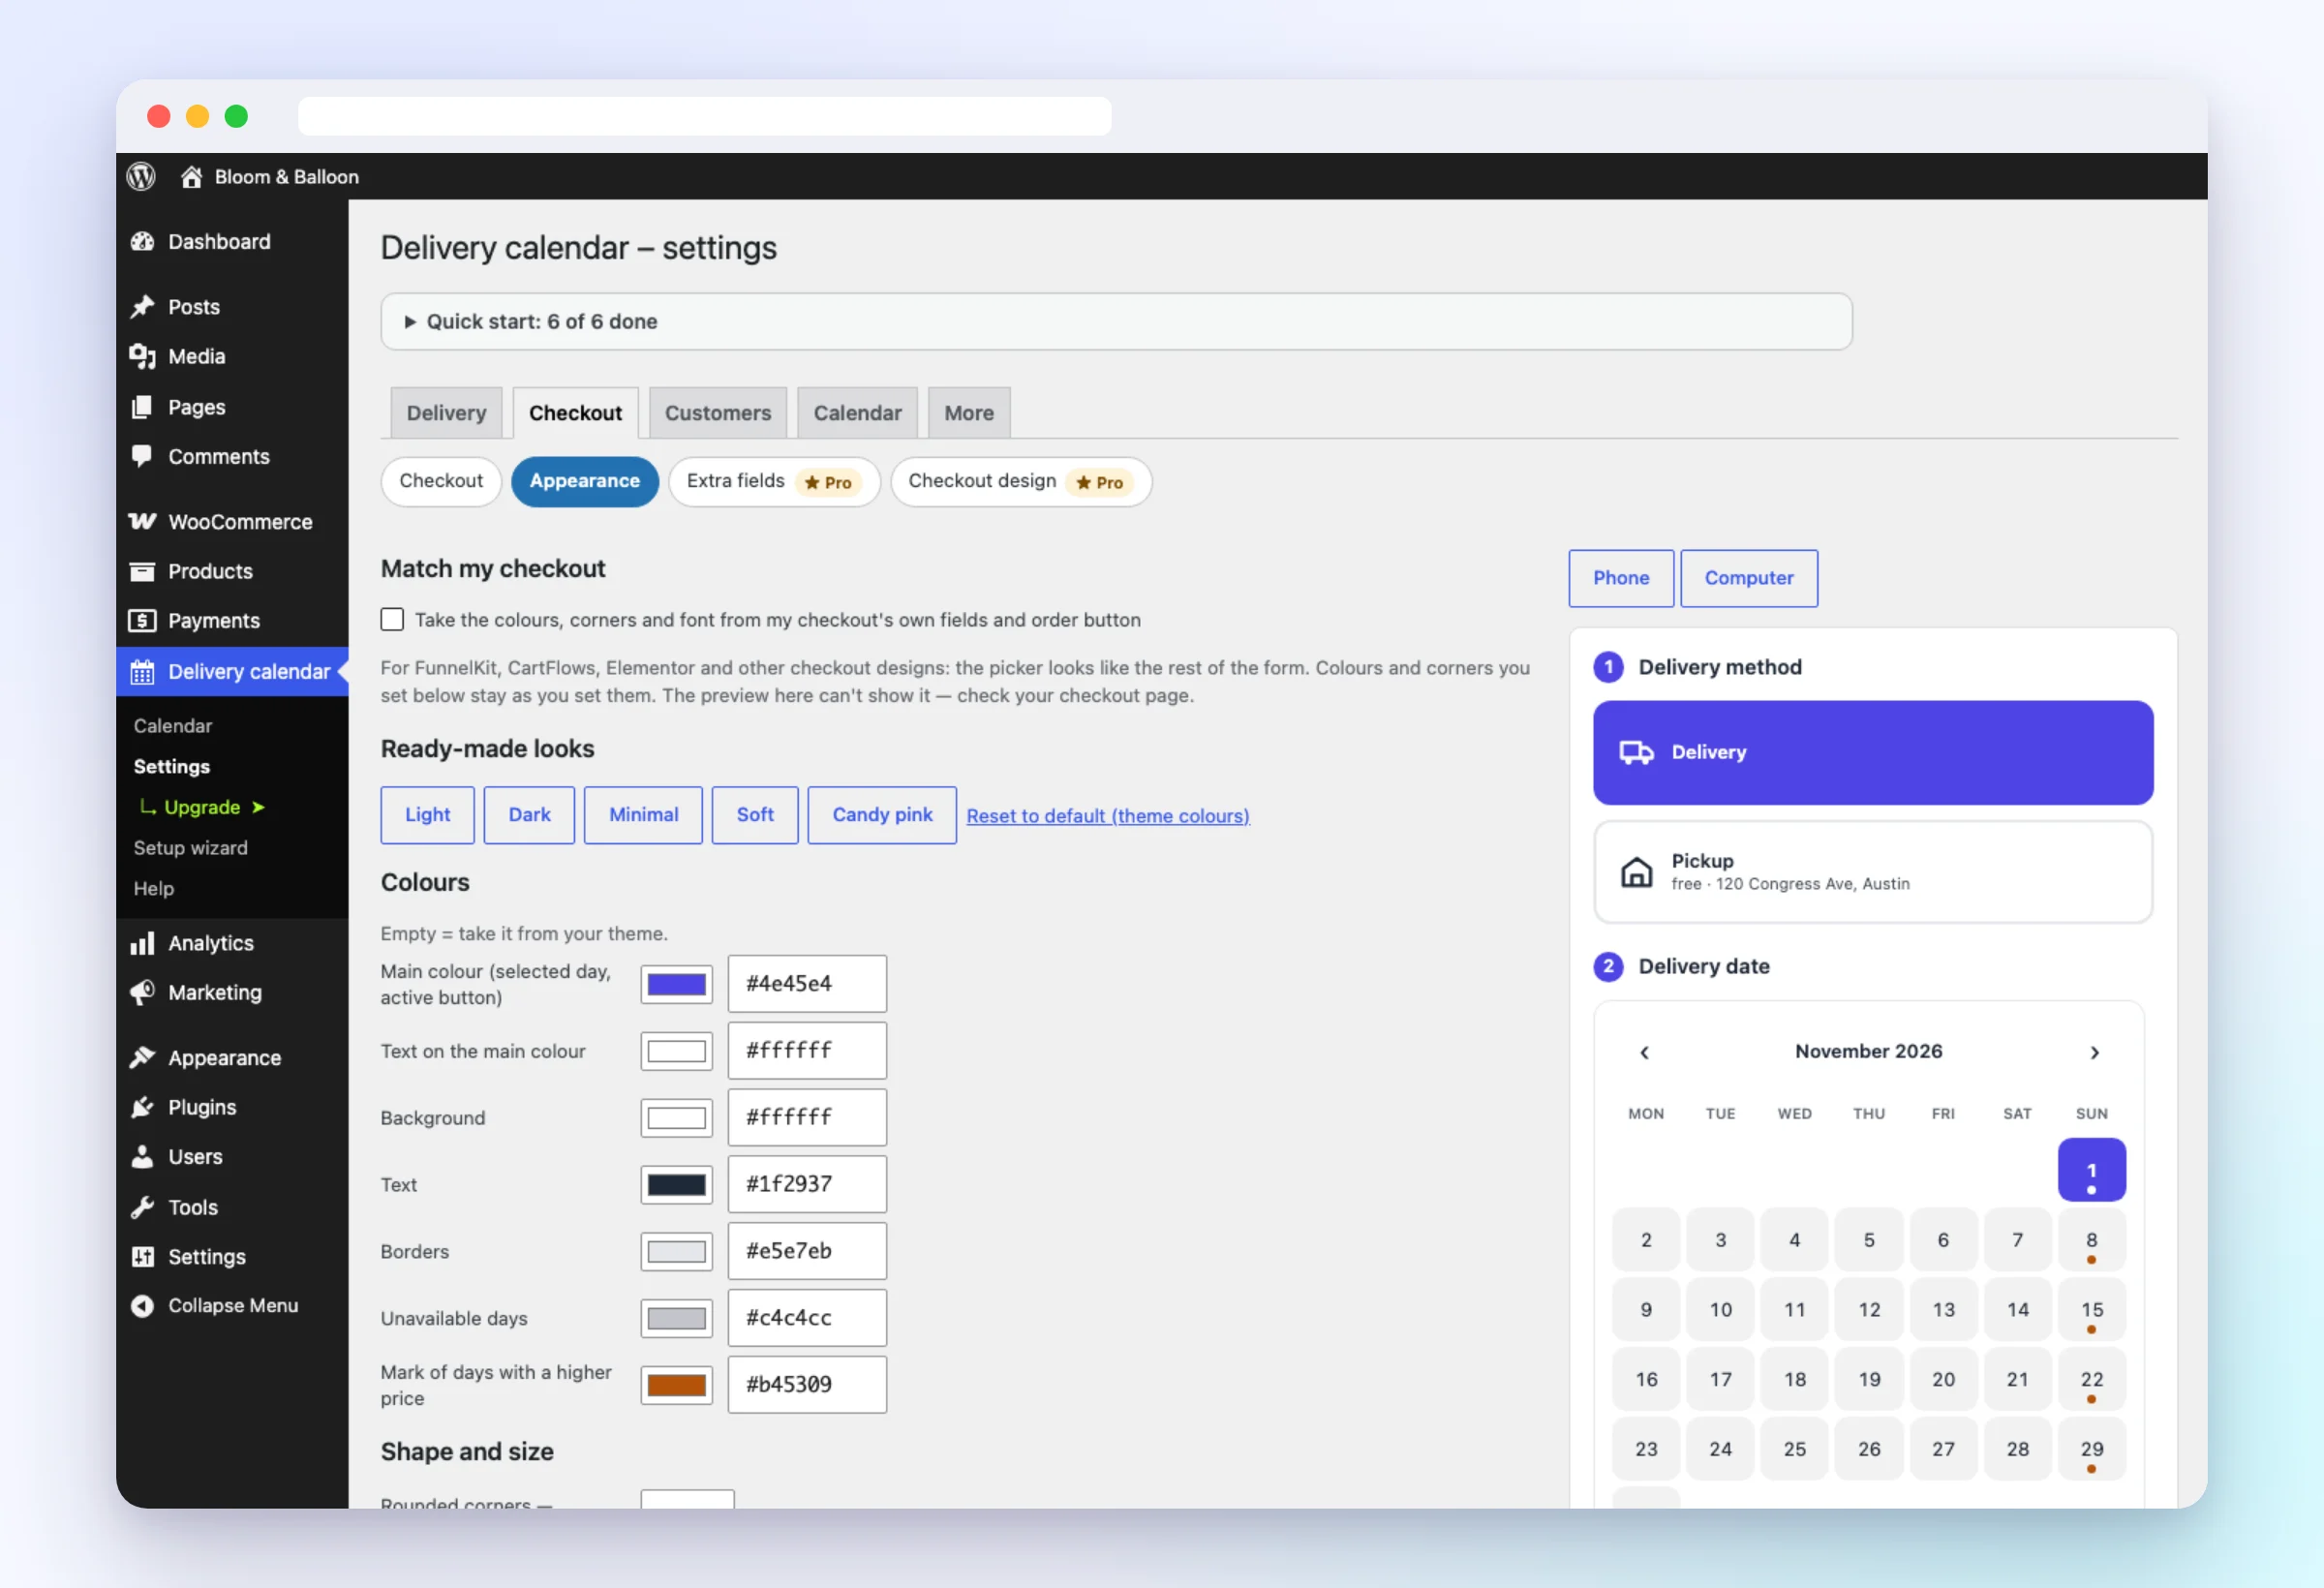This screenshot has height=1588, width=2324.
Task: Click the Unavailable days hex input field
Action: [807, 1318]
